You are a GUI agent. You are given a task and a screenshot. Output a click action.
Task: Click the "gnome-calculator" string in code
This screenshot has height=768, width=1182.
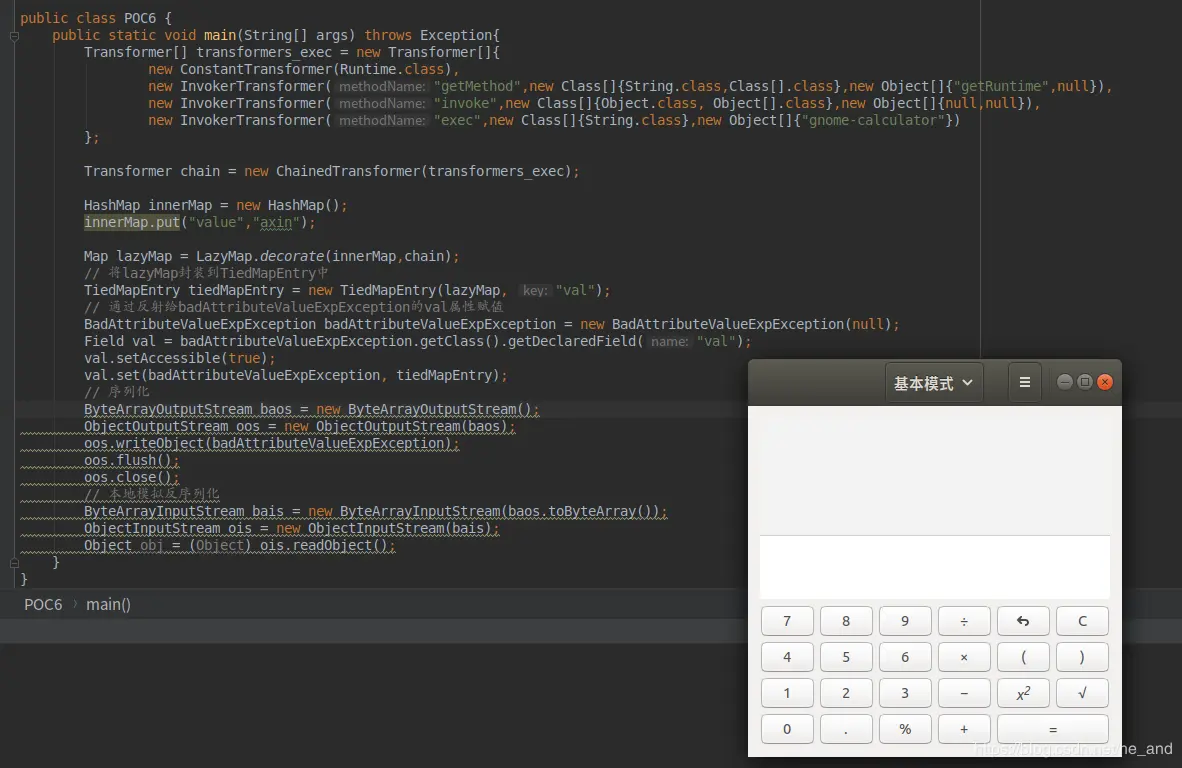(x=872, y=121)
